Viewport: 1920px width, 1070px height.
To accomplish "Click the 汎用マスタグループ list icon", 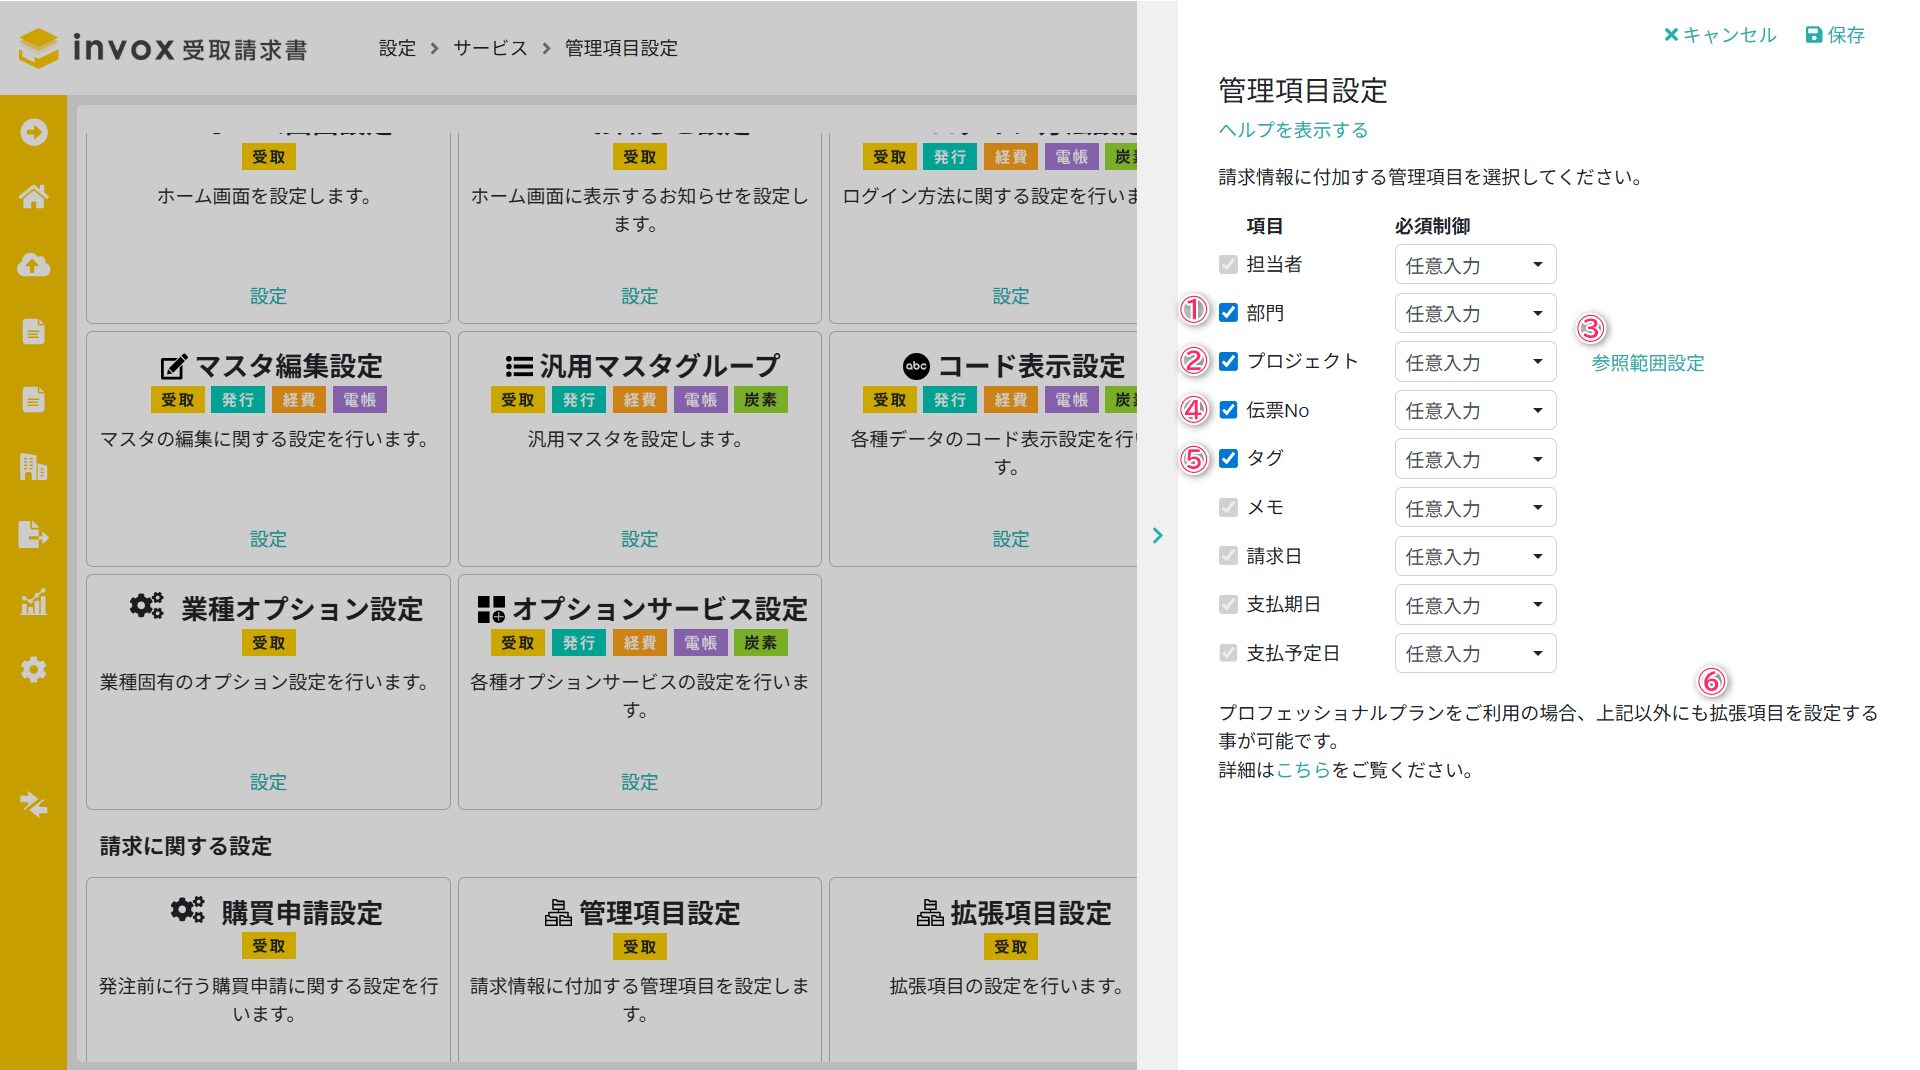I will (x=518, y=366).
